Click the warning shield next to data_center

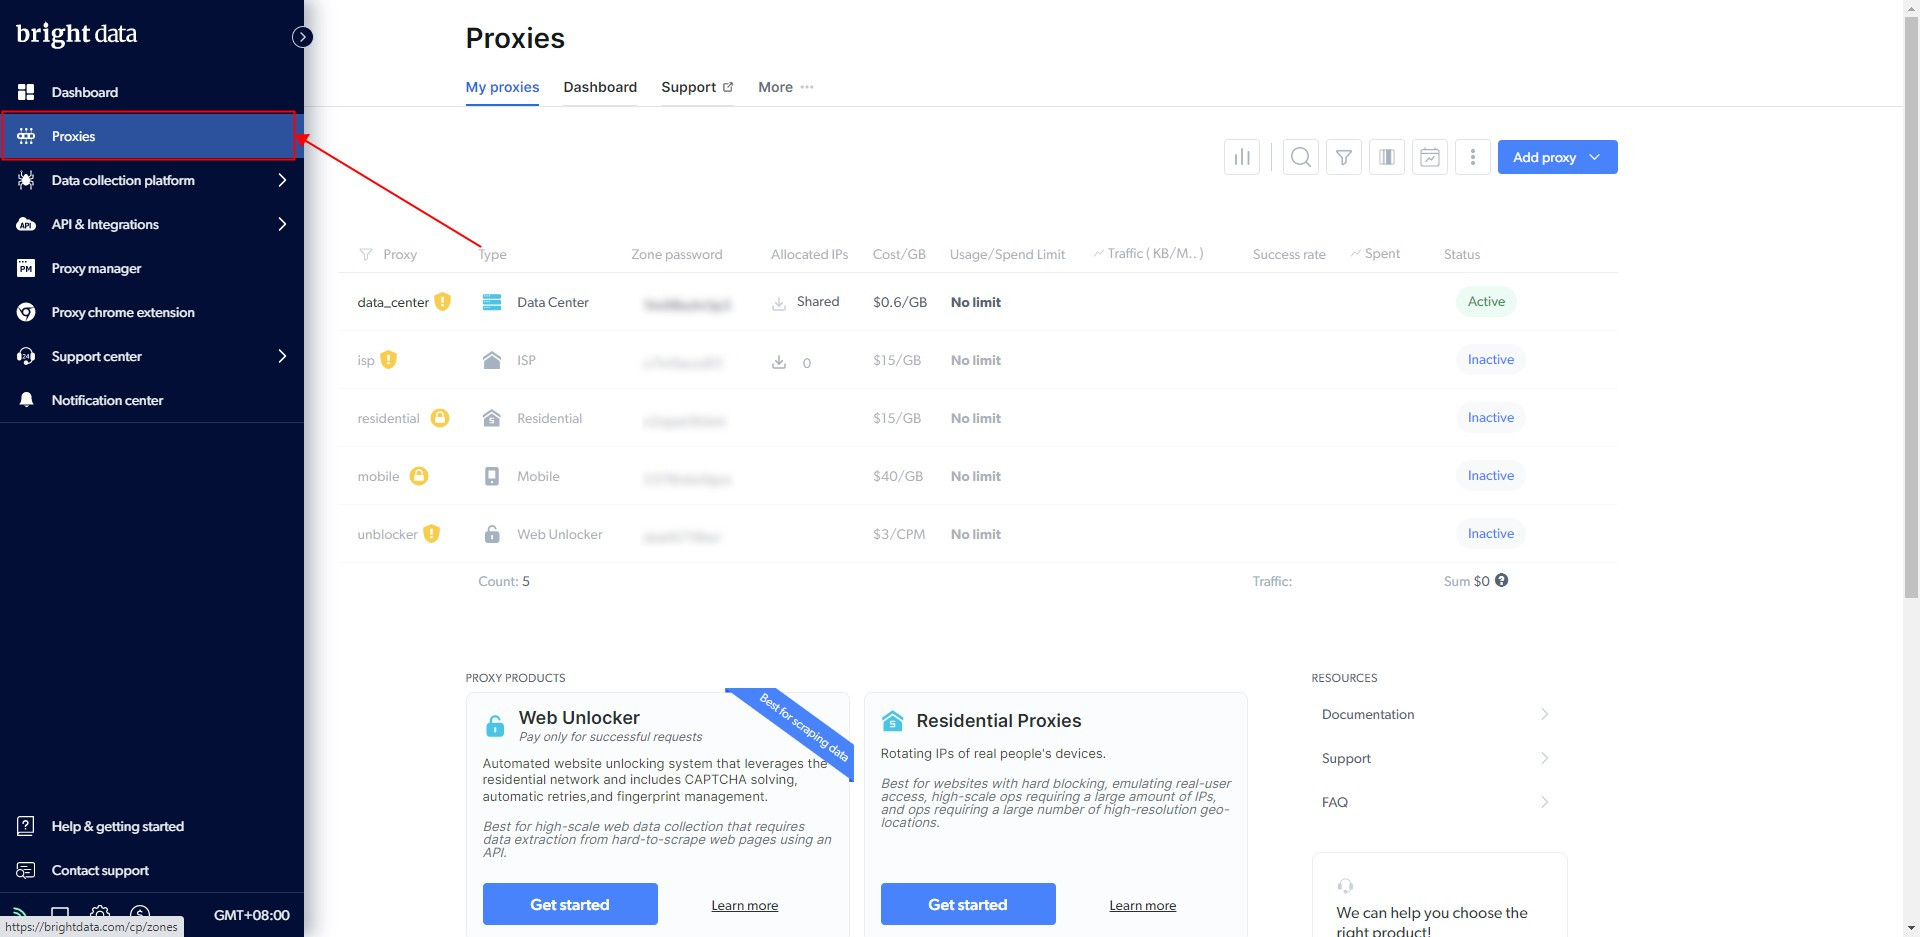(x=443, y=301)
